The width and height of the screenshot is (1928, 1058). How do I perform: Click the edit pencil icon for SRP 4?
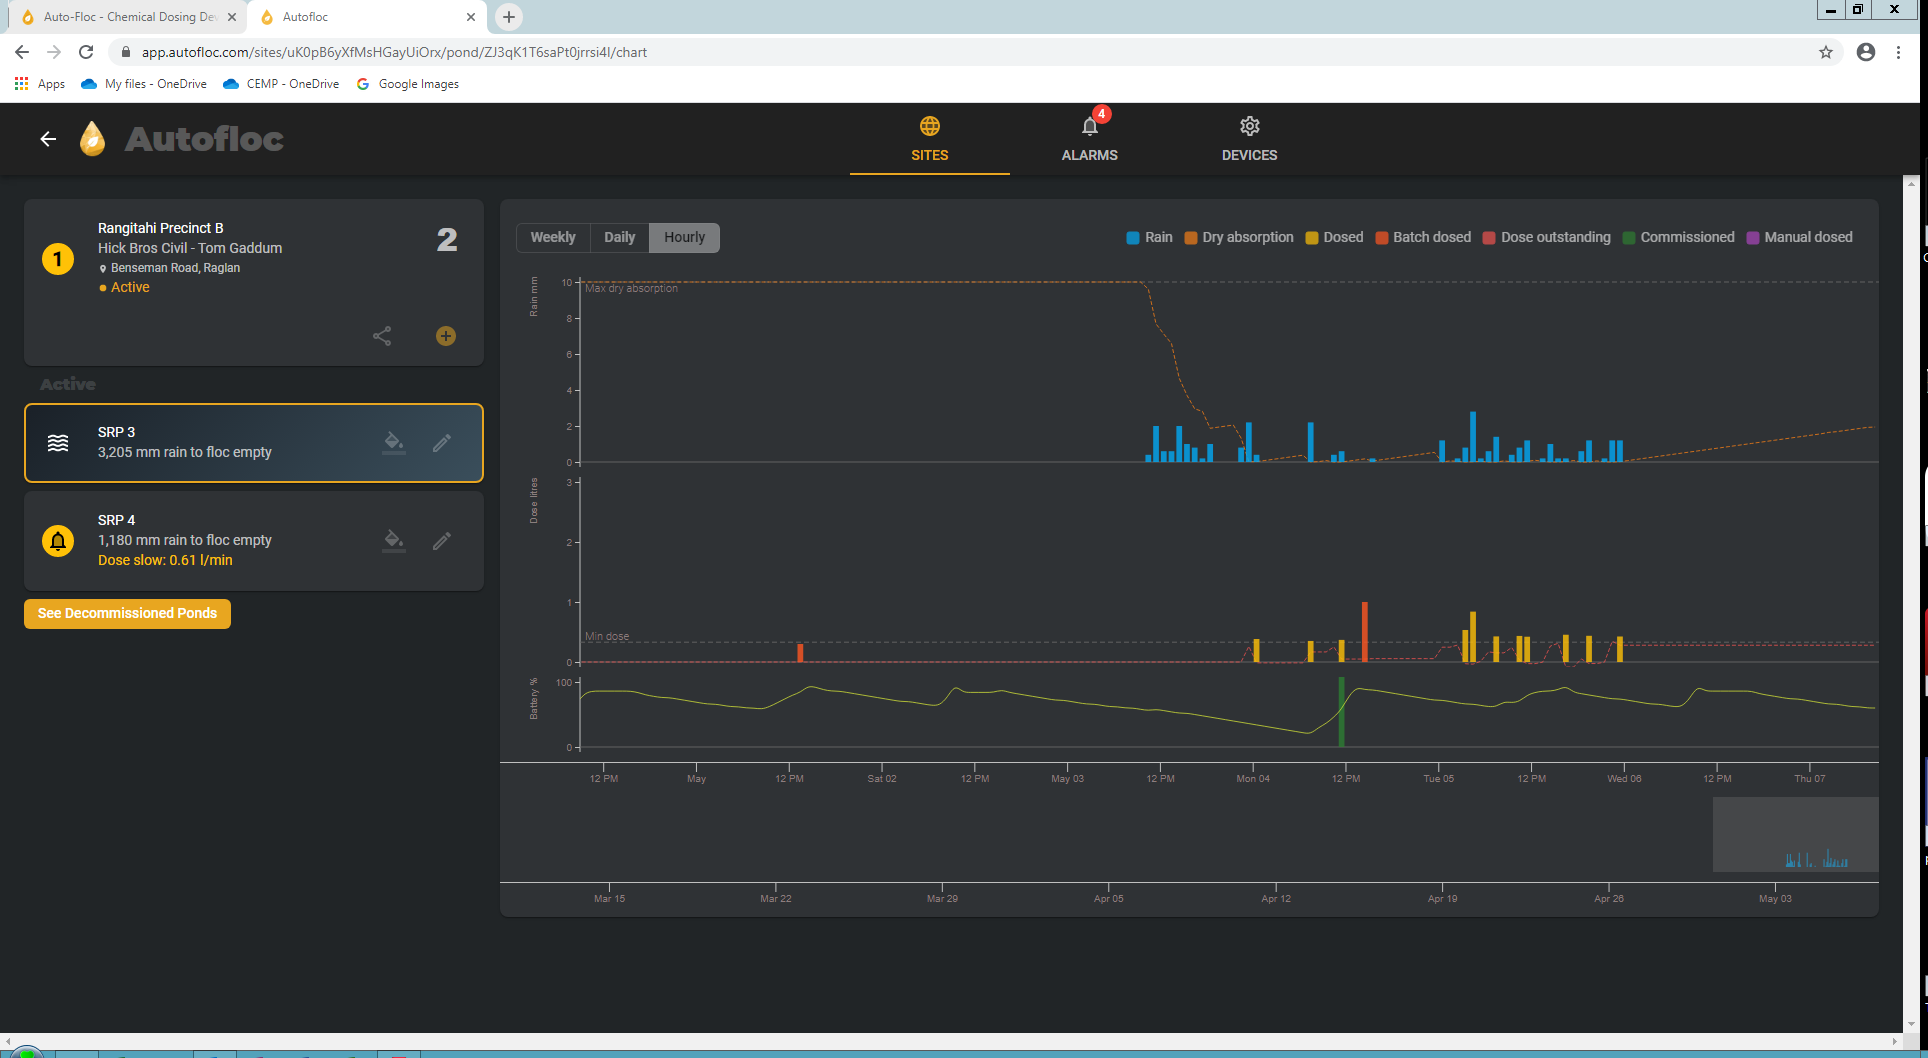442,541
